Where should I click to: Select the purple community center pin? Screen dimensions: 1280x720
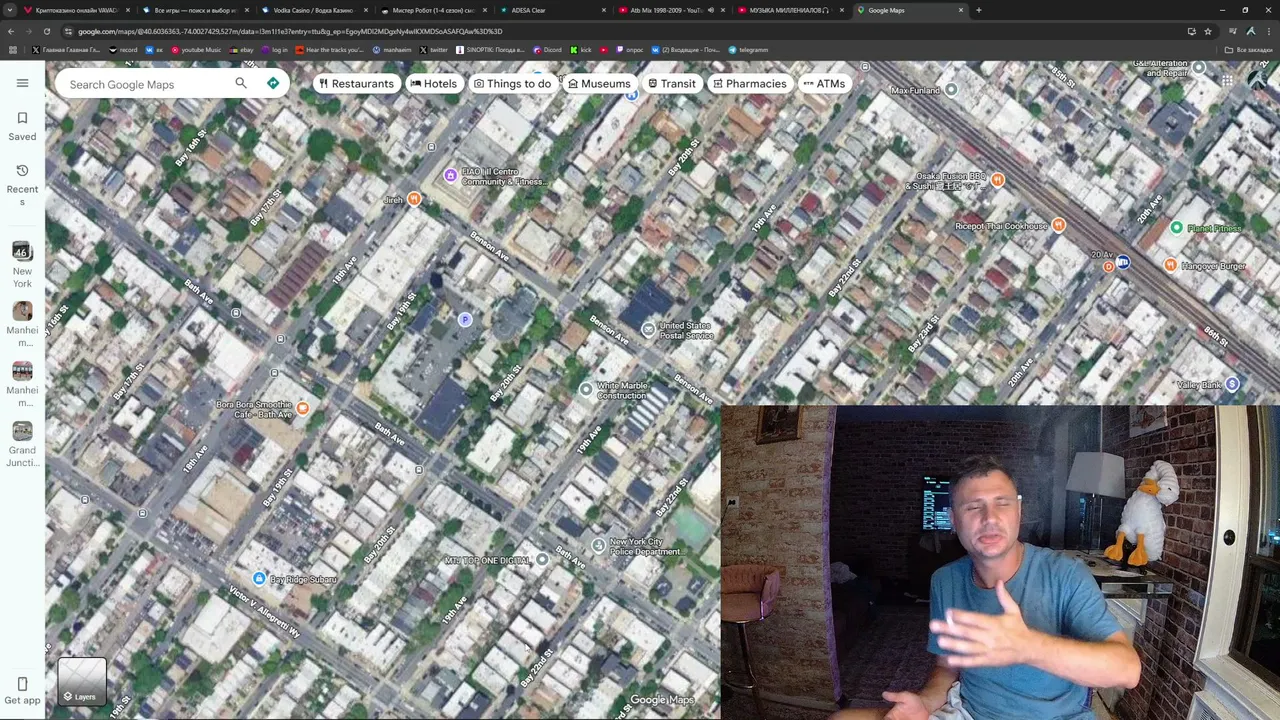(450, 176)
